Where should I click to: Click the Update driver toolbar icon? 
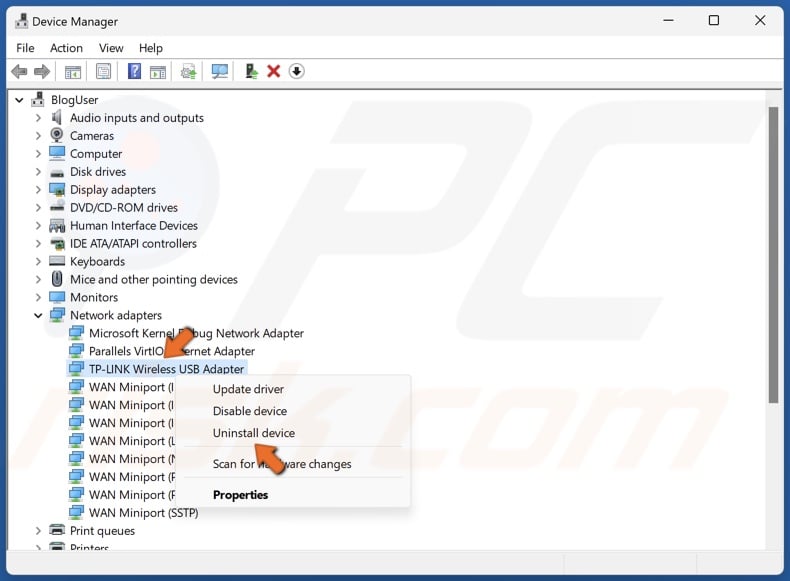point(189,72)
